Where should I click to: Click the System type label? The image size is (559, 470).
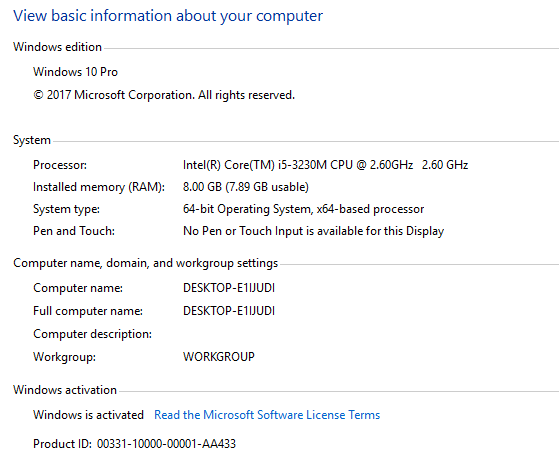pos(66,209)
